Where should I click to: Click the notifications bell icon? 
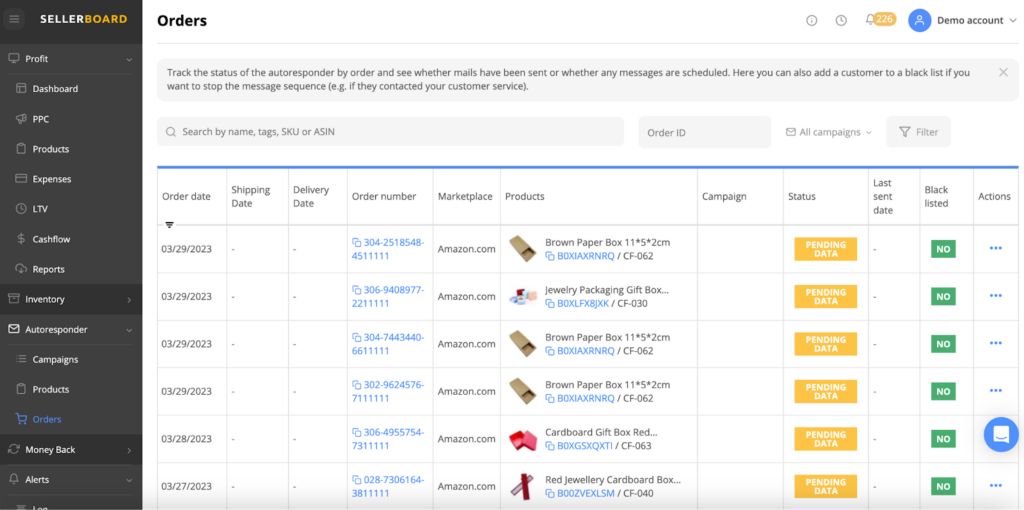(x=870, y=20)
